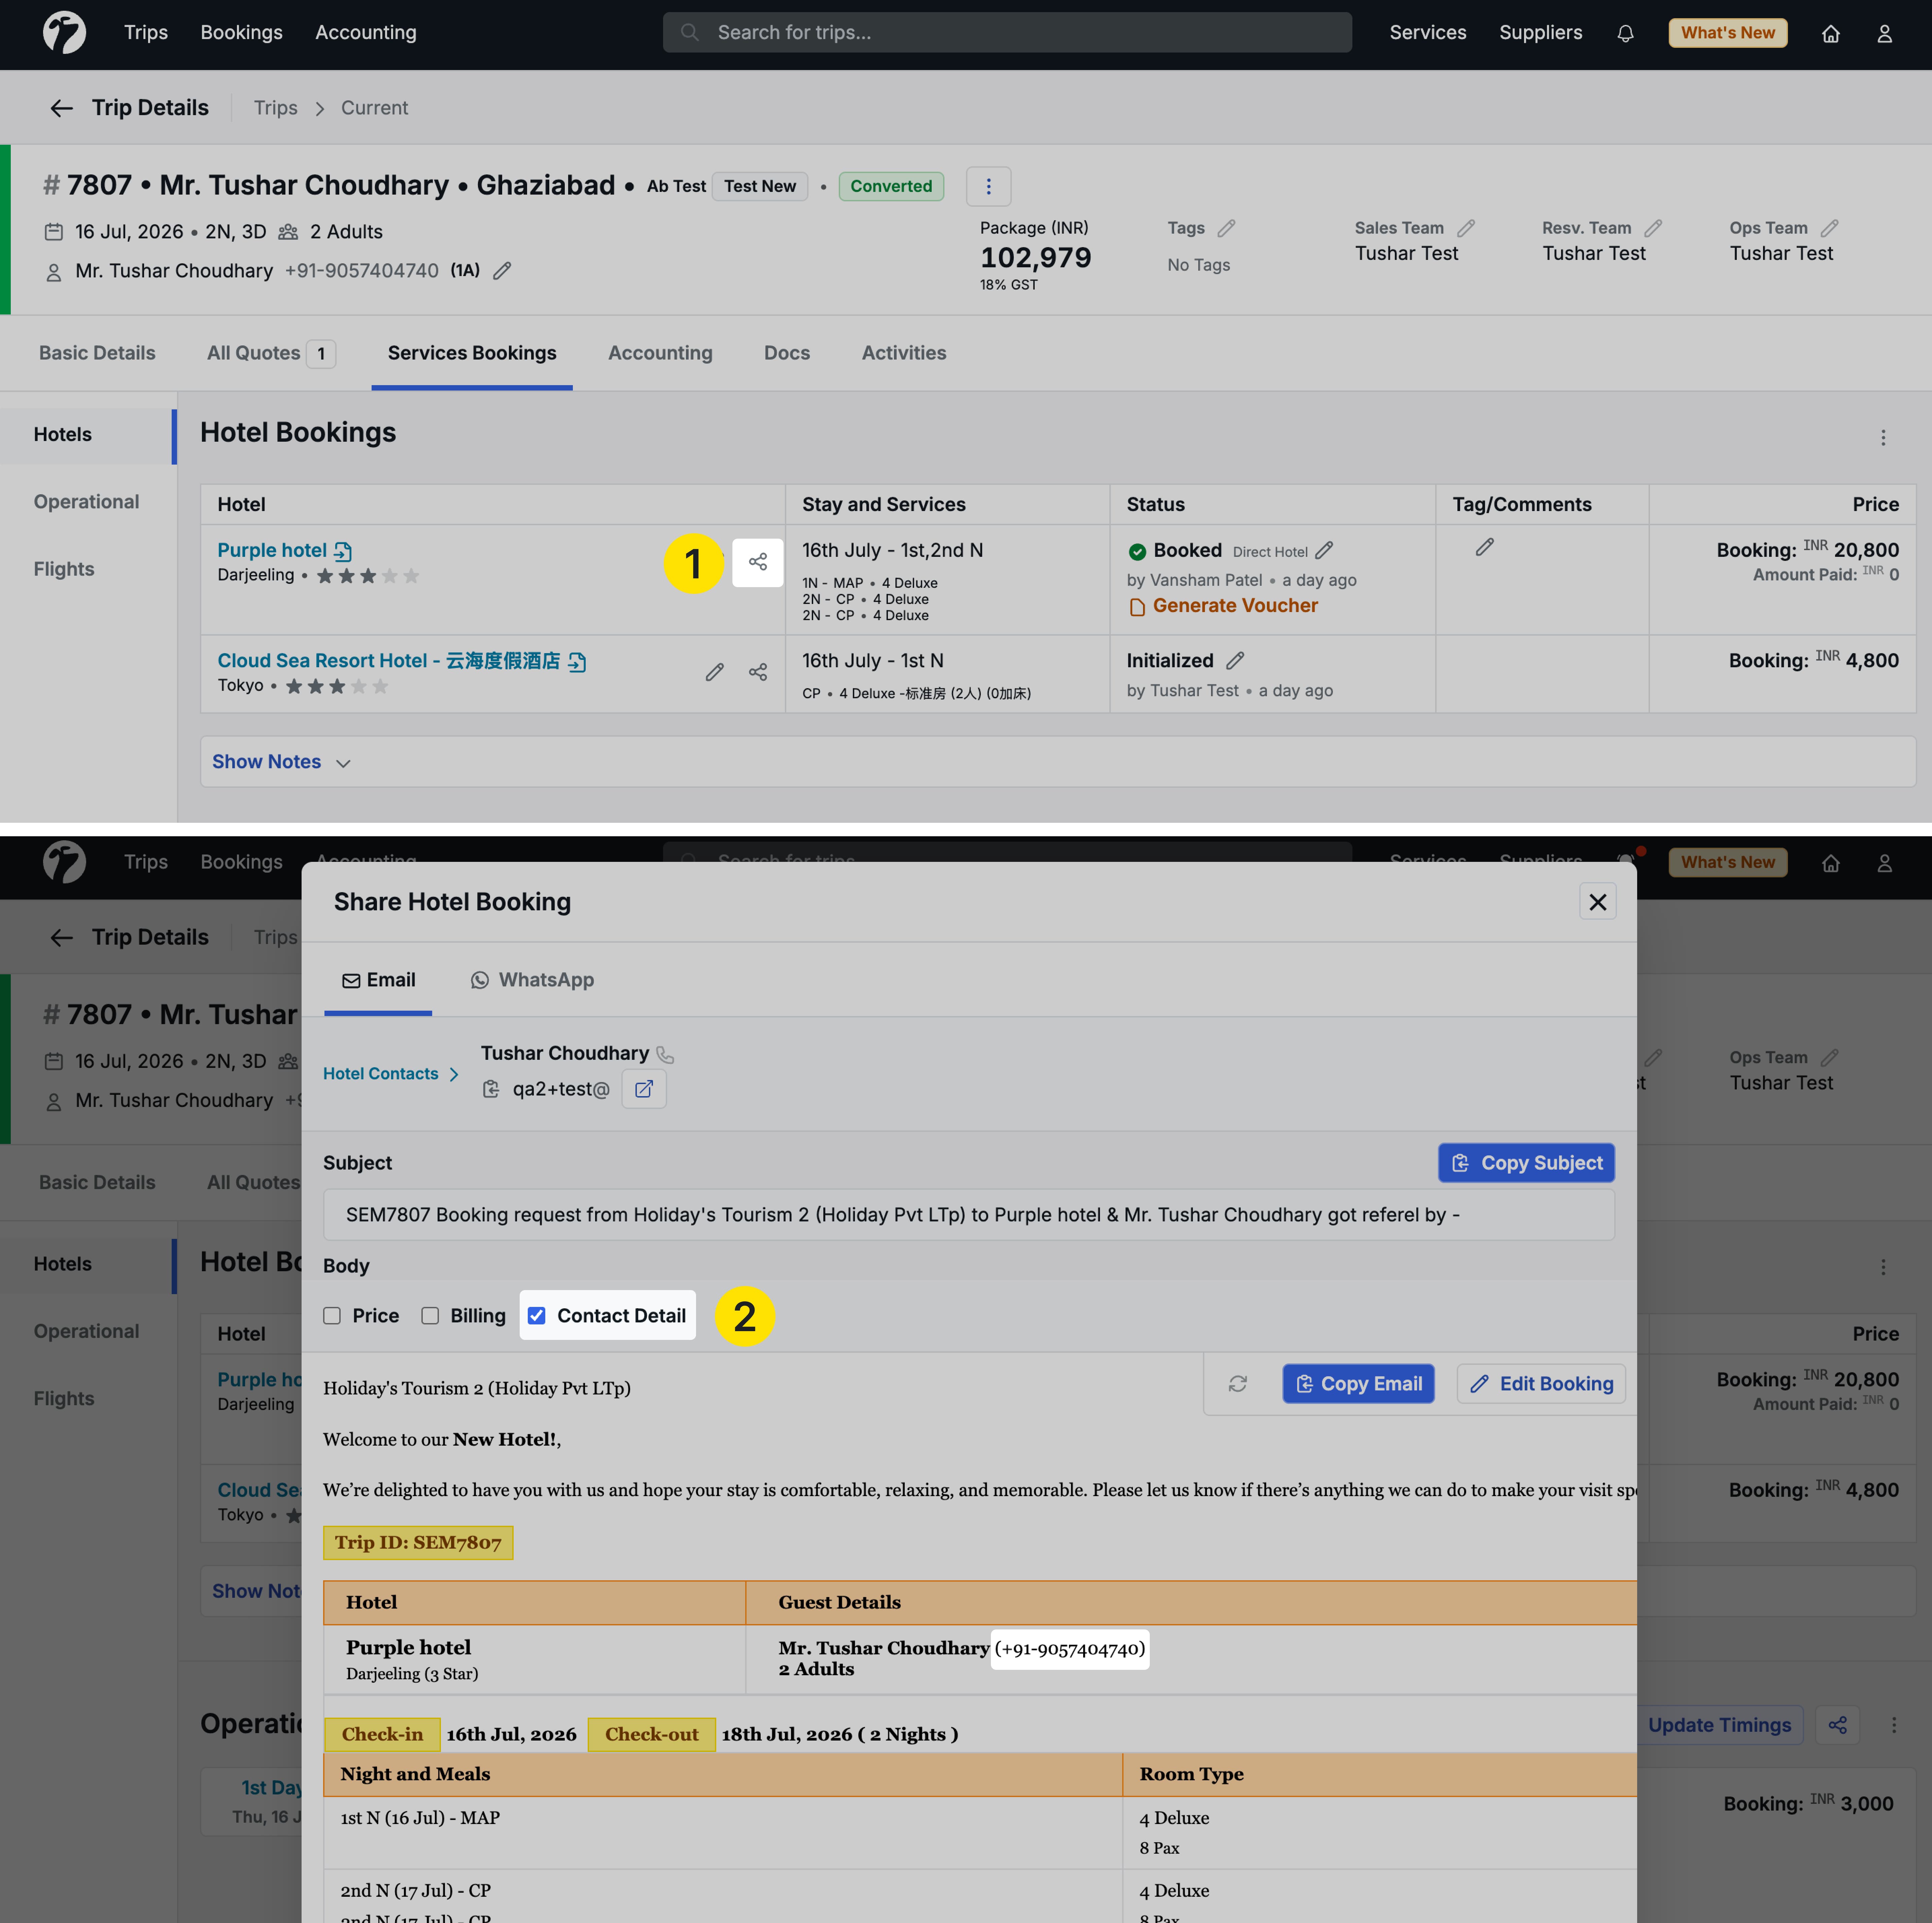This screenshot has height=1923, width=1932.
Task: Open the Activities tab
Action: [904, 353]
